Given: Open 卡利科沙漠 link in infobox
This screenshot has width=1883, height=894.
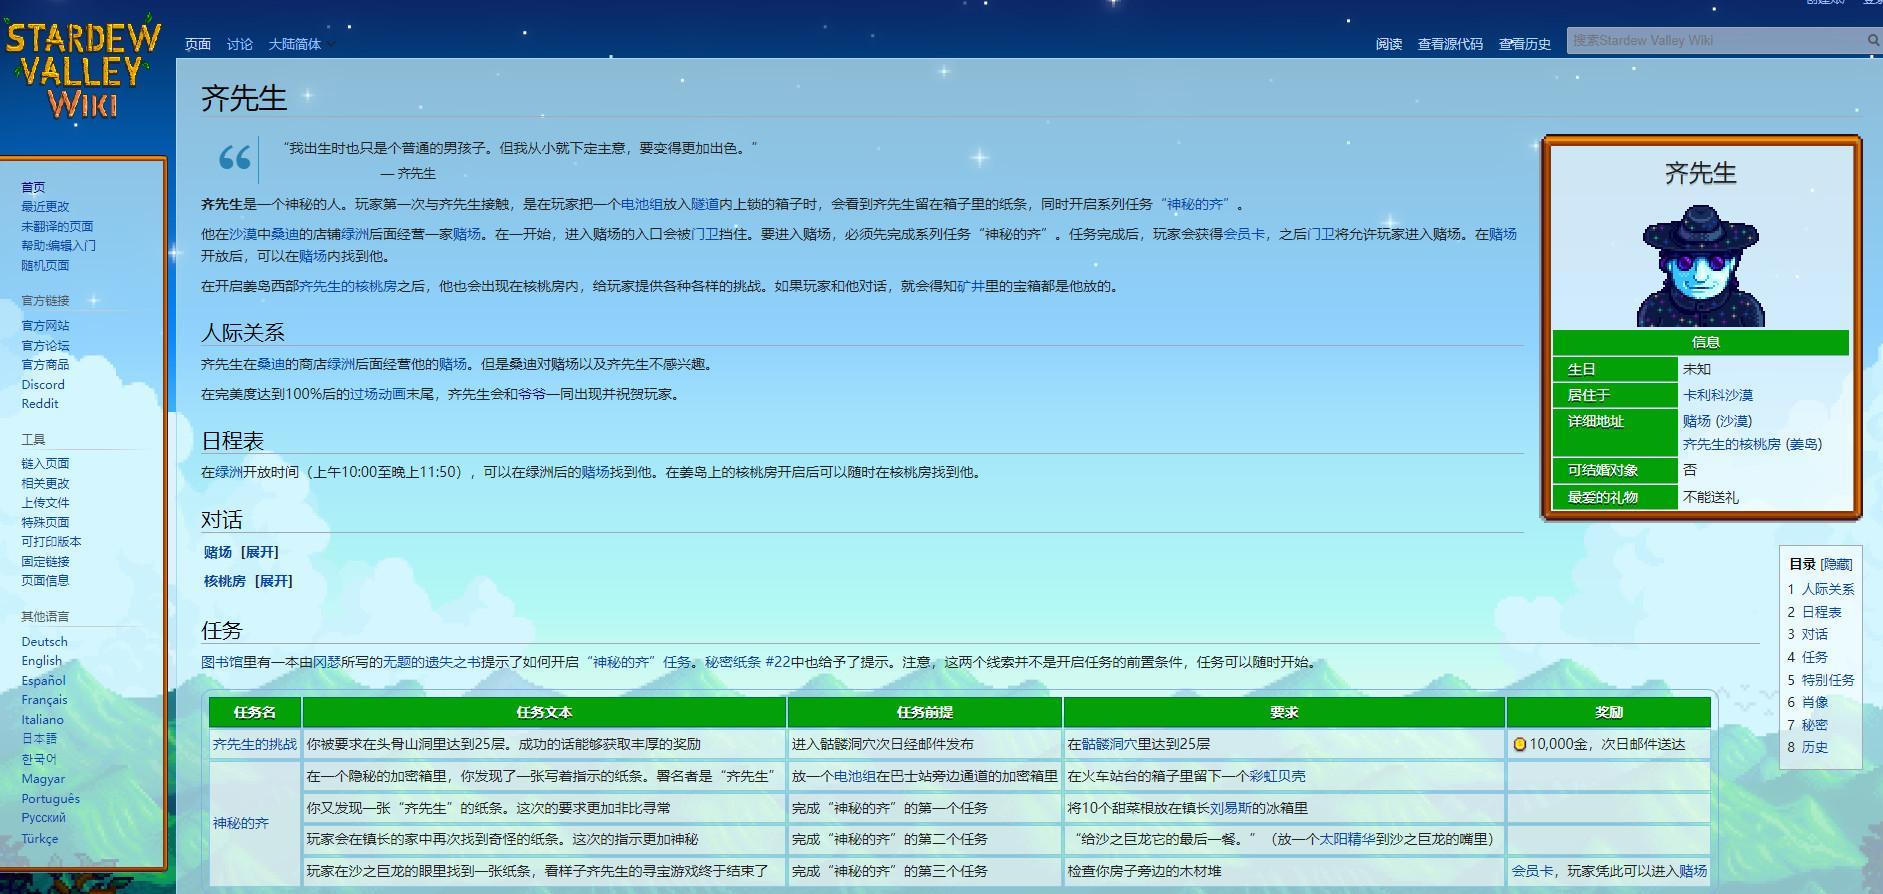Looking at the screenshot, I should tap(1717, 395).
